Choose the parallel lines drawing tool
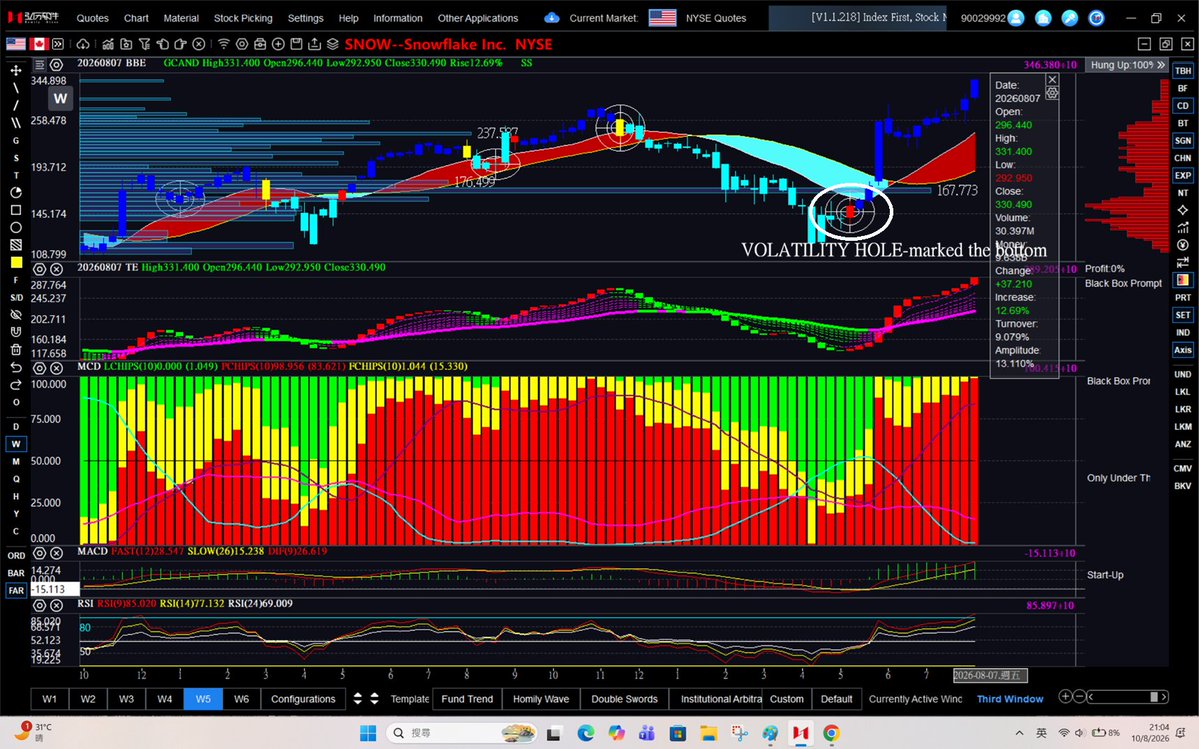This screenshot has width=1199, height=749. pyautogui.click(x=15, y=122)
